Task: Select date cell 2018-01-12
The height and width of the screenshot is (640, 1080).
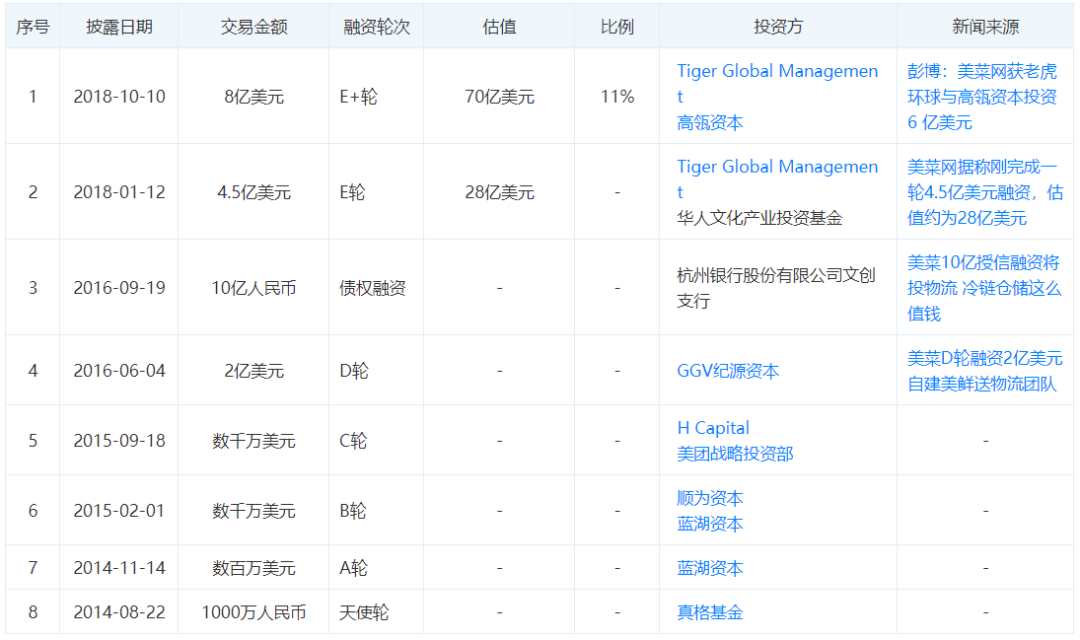Action: [119, 192]
